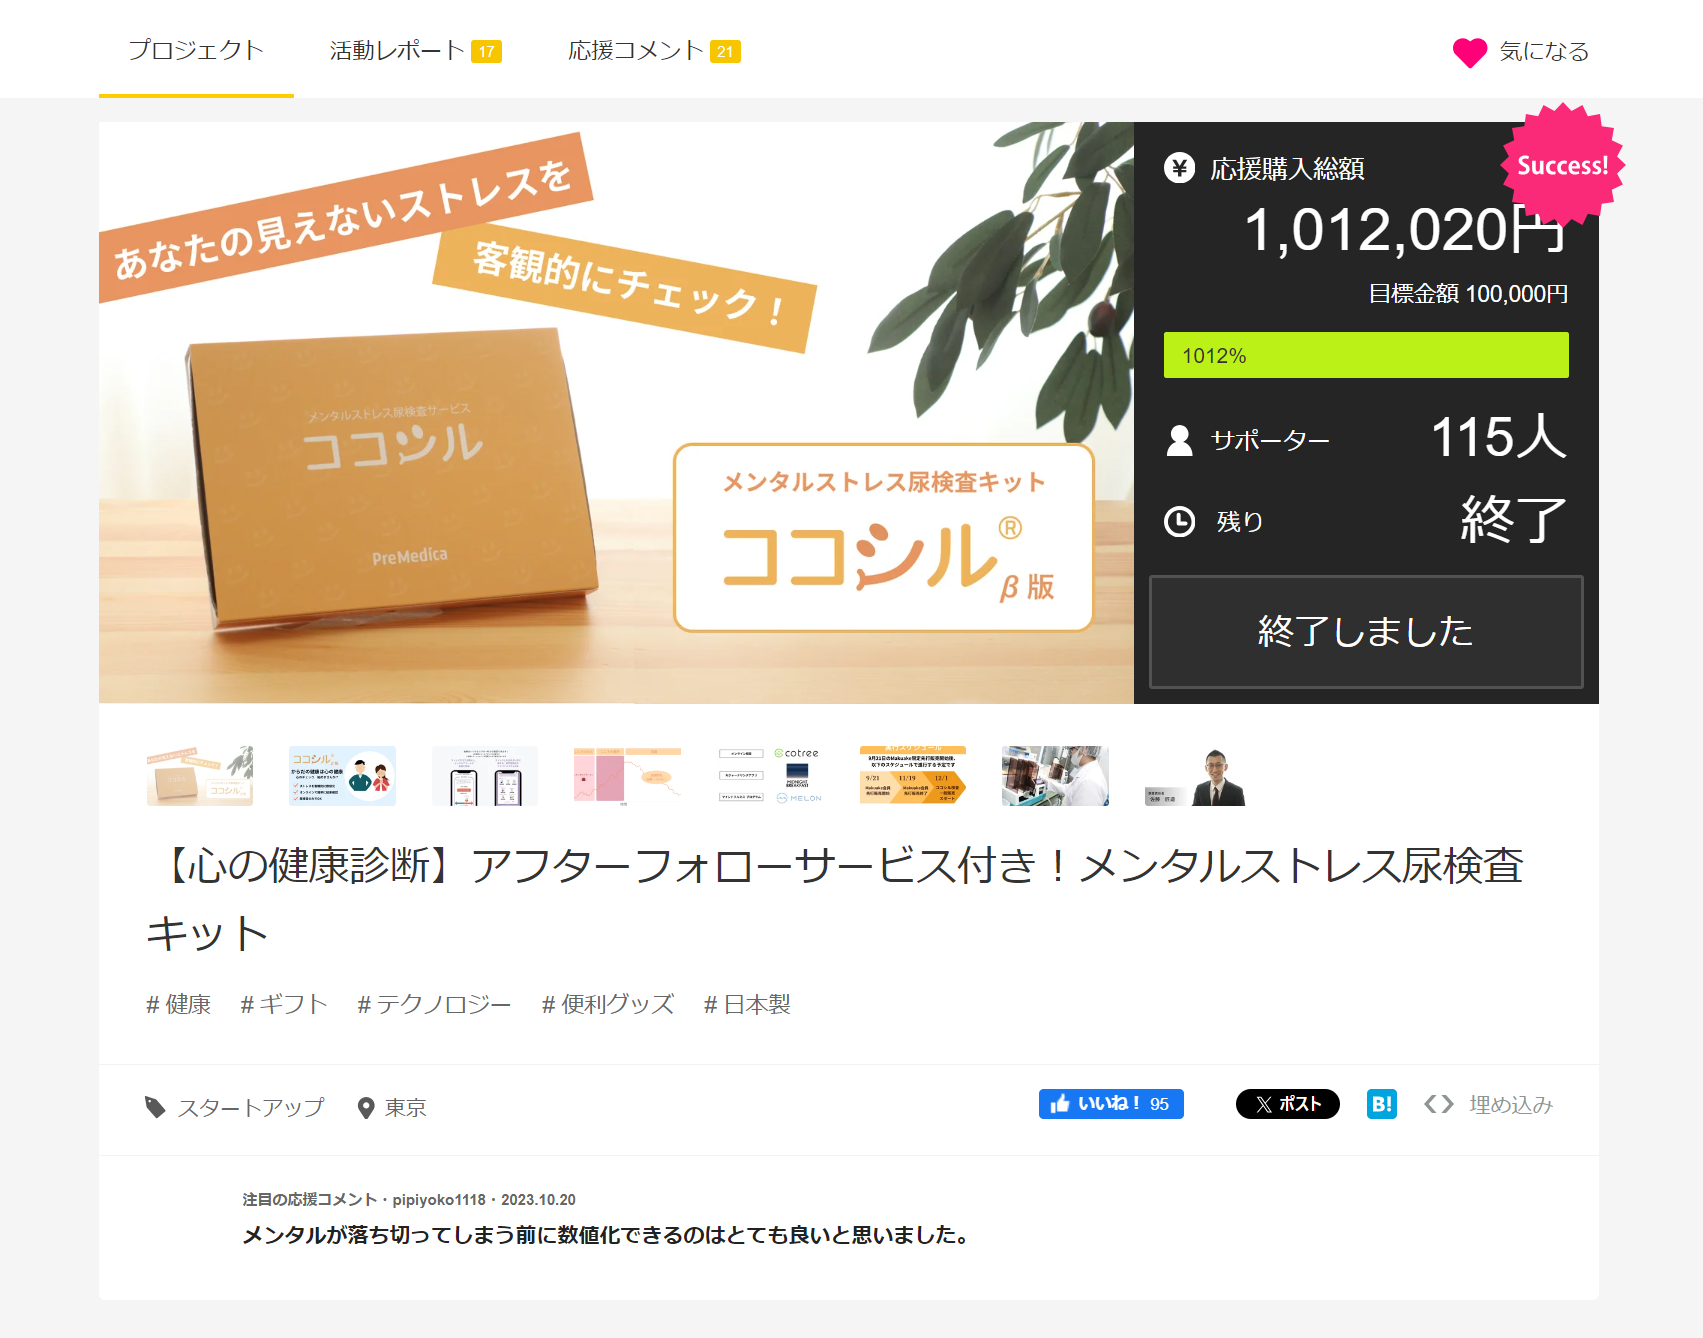Click the # テクノロジー hashtag
The height and width of the screenshot is (1338, 1703).
tap(434, 1004)
